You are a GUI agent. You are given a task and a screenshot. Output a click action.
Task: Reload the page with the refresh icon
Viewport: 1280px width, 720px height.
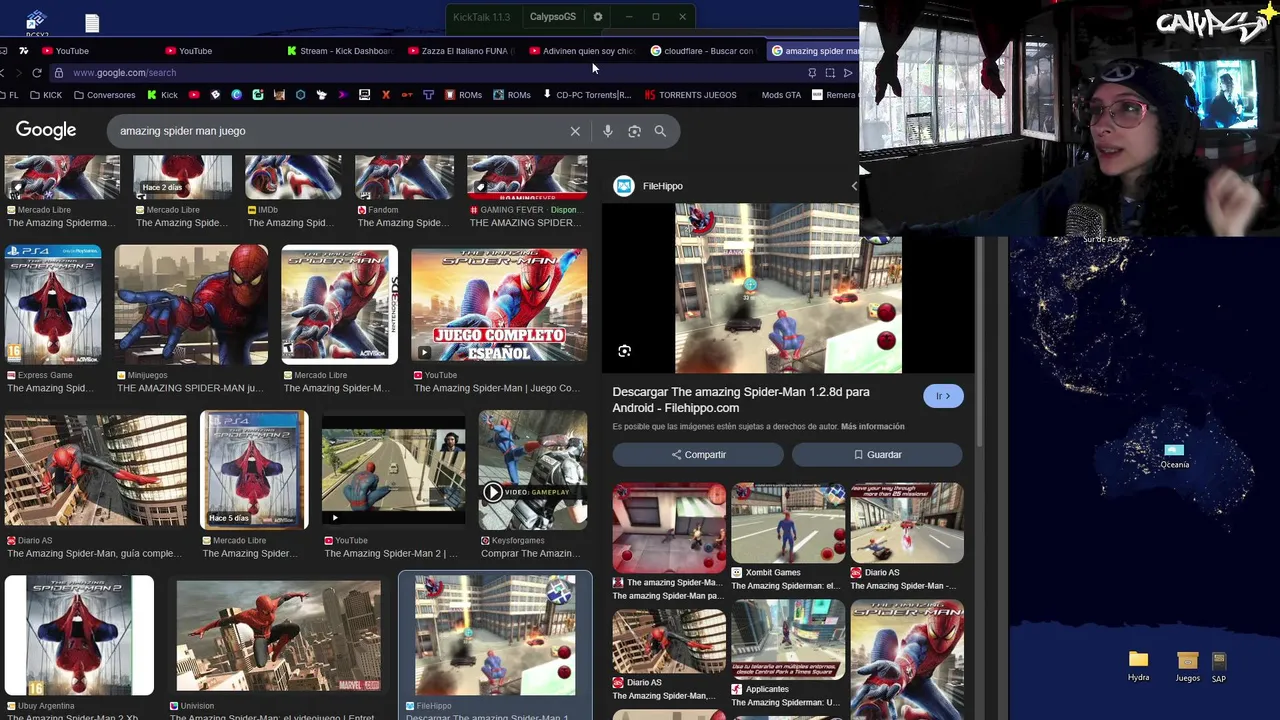coord(37,72)
